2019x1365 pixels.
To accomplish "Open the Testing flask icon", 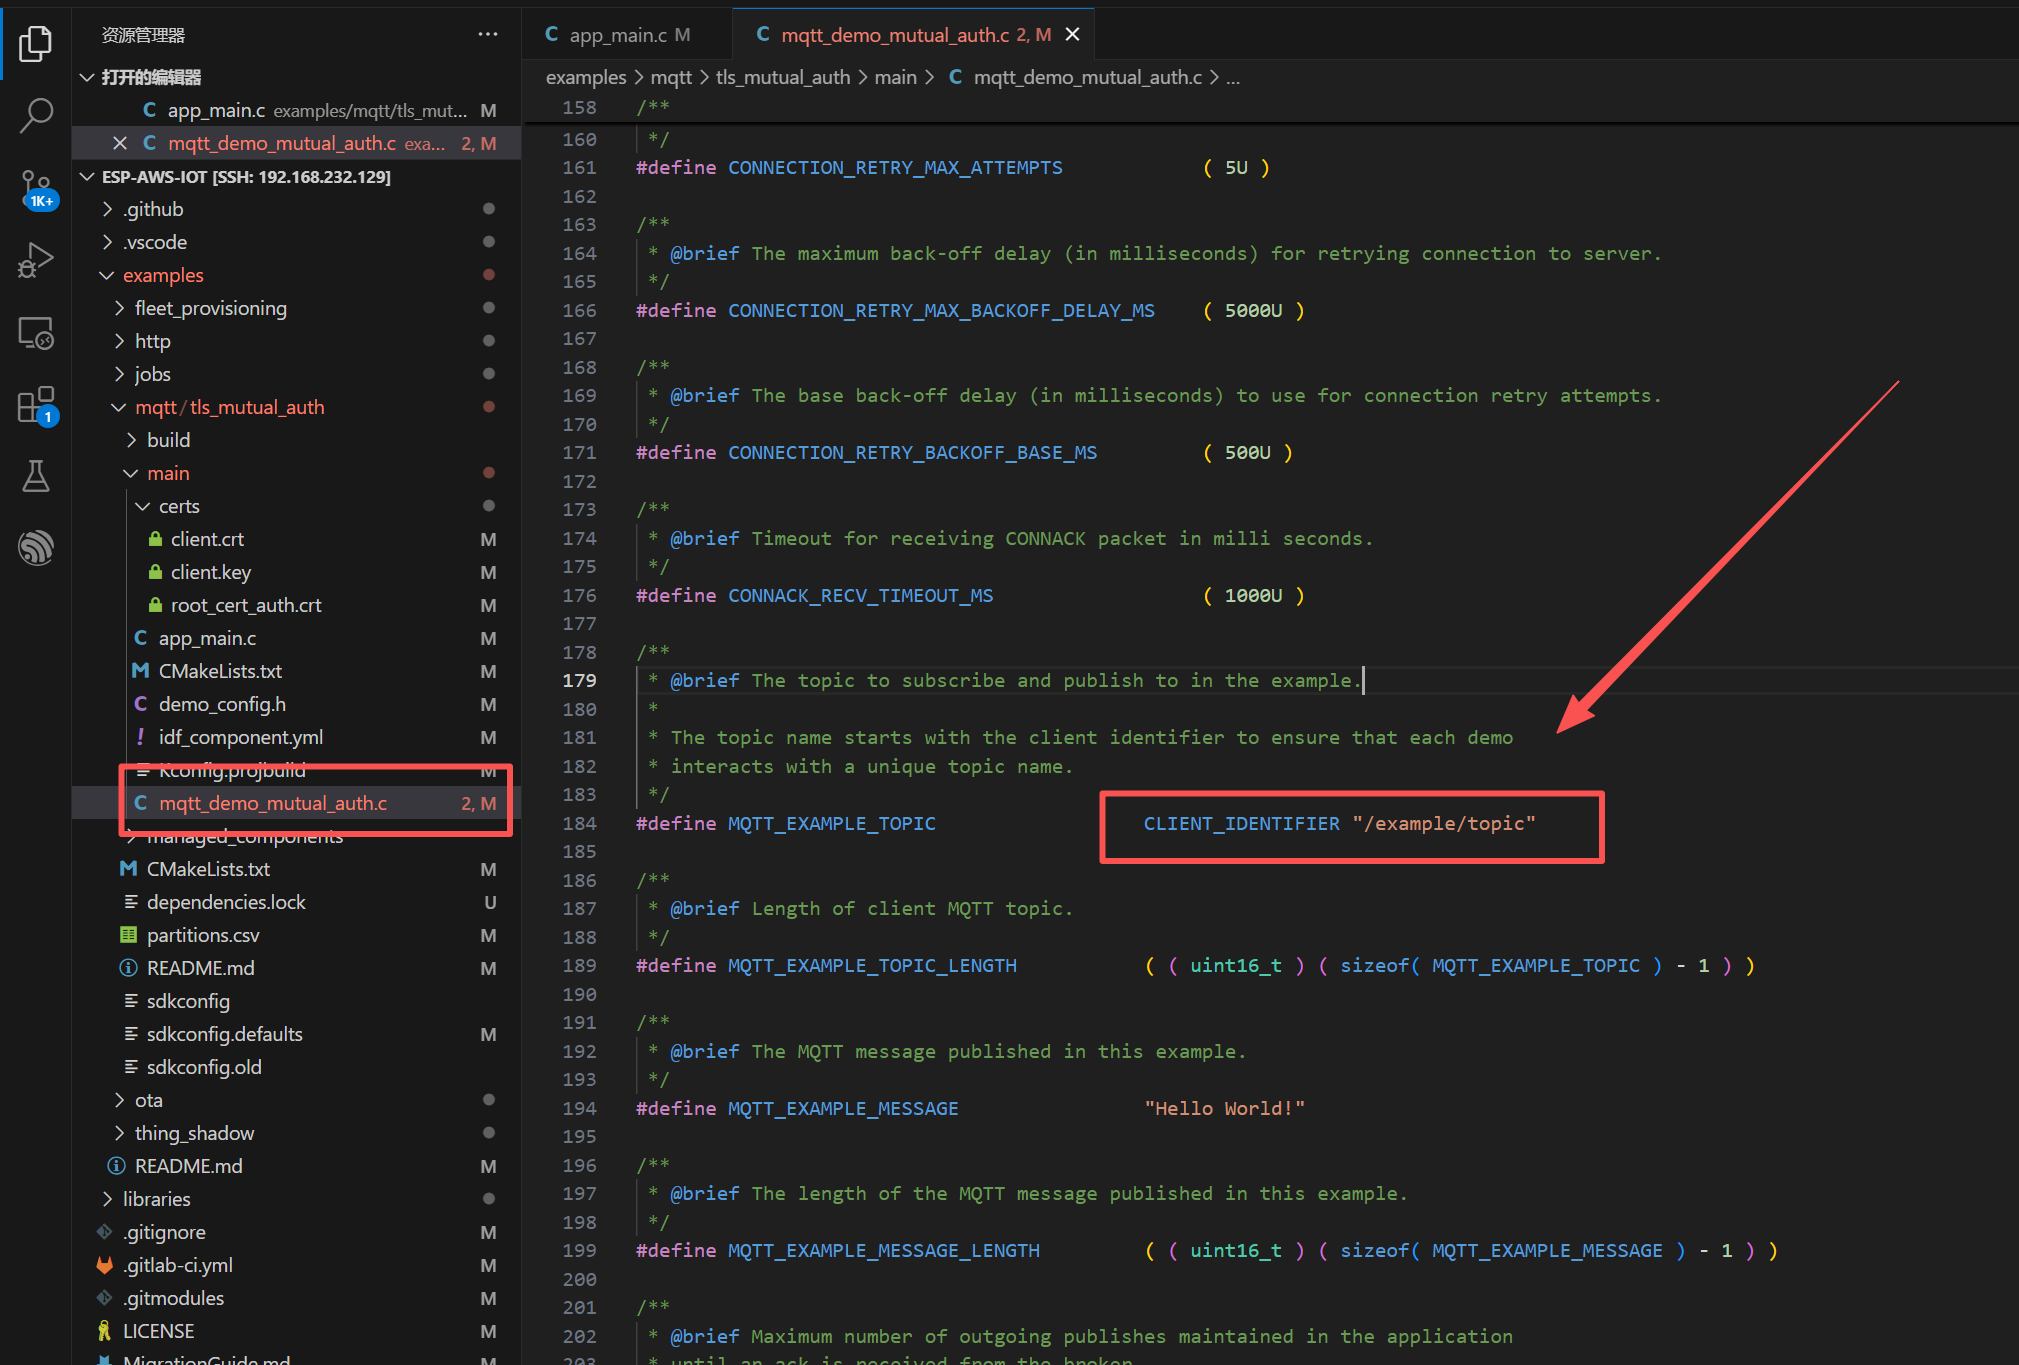I will (36, 476).
